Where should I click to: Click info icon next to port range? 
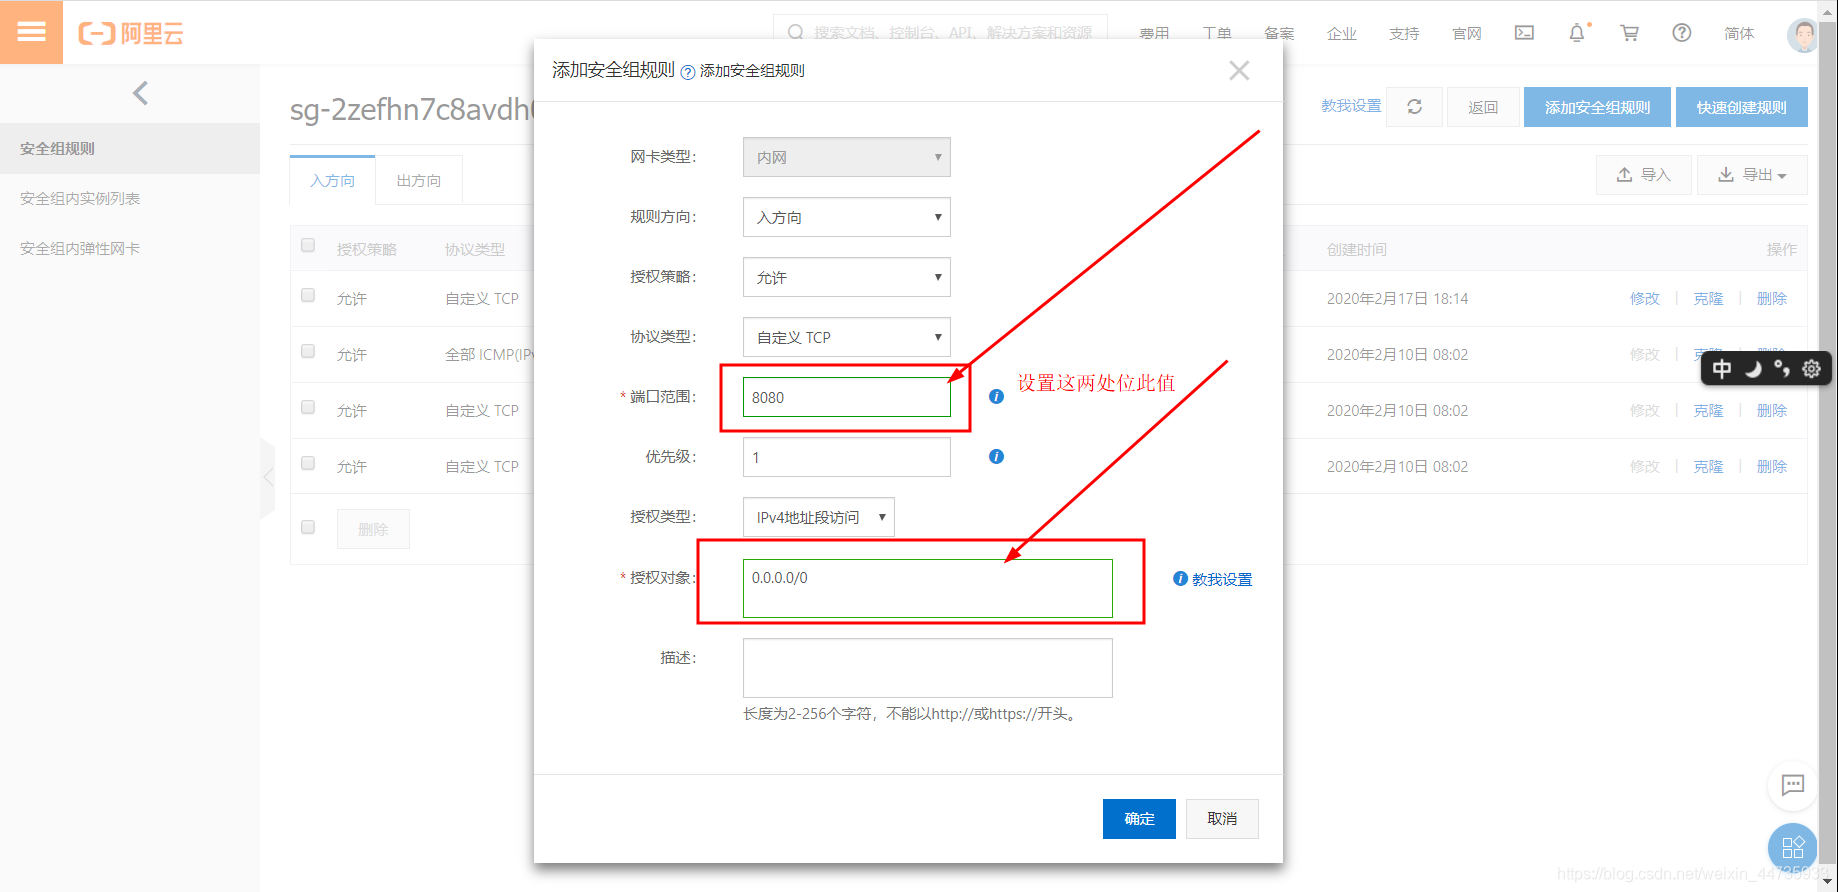click(x=996, y=397)
